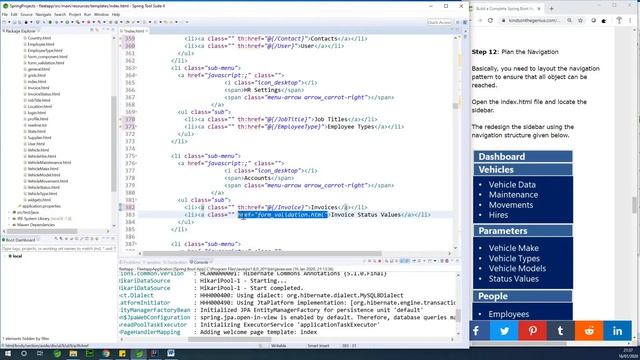Open a new browser tab
Image resolution: width=640 pixels, height=360 pixels.
(551, 8)
